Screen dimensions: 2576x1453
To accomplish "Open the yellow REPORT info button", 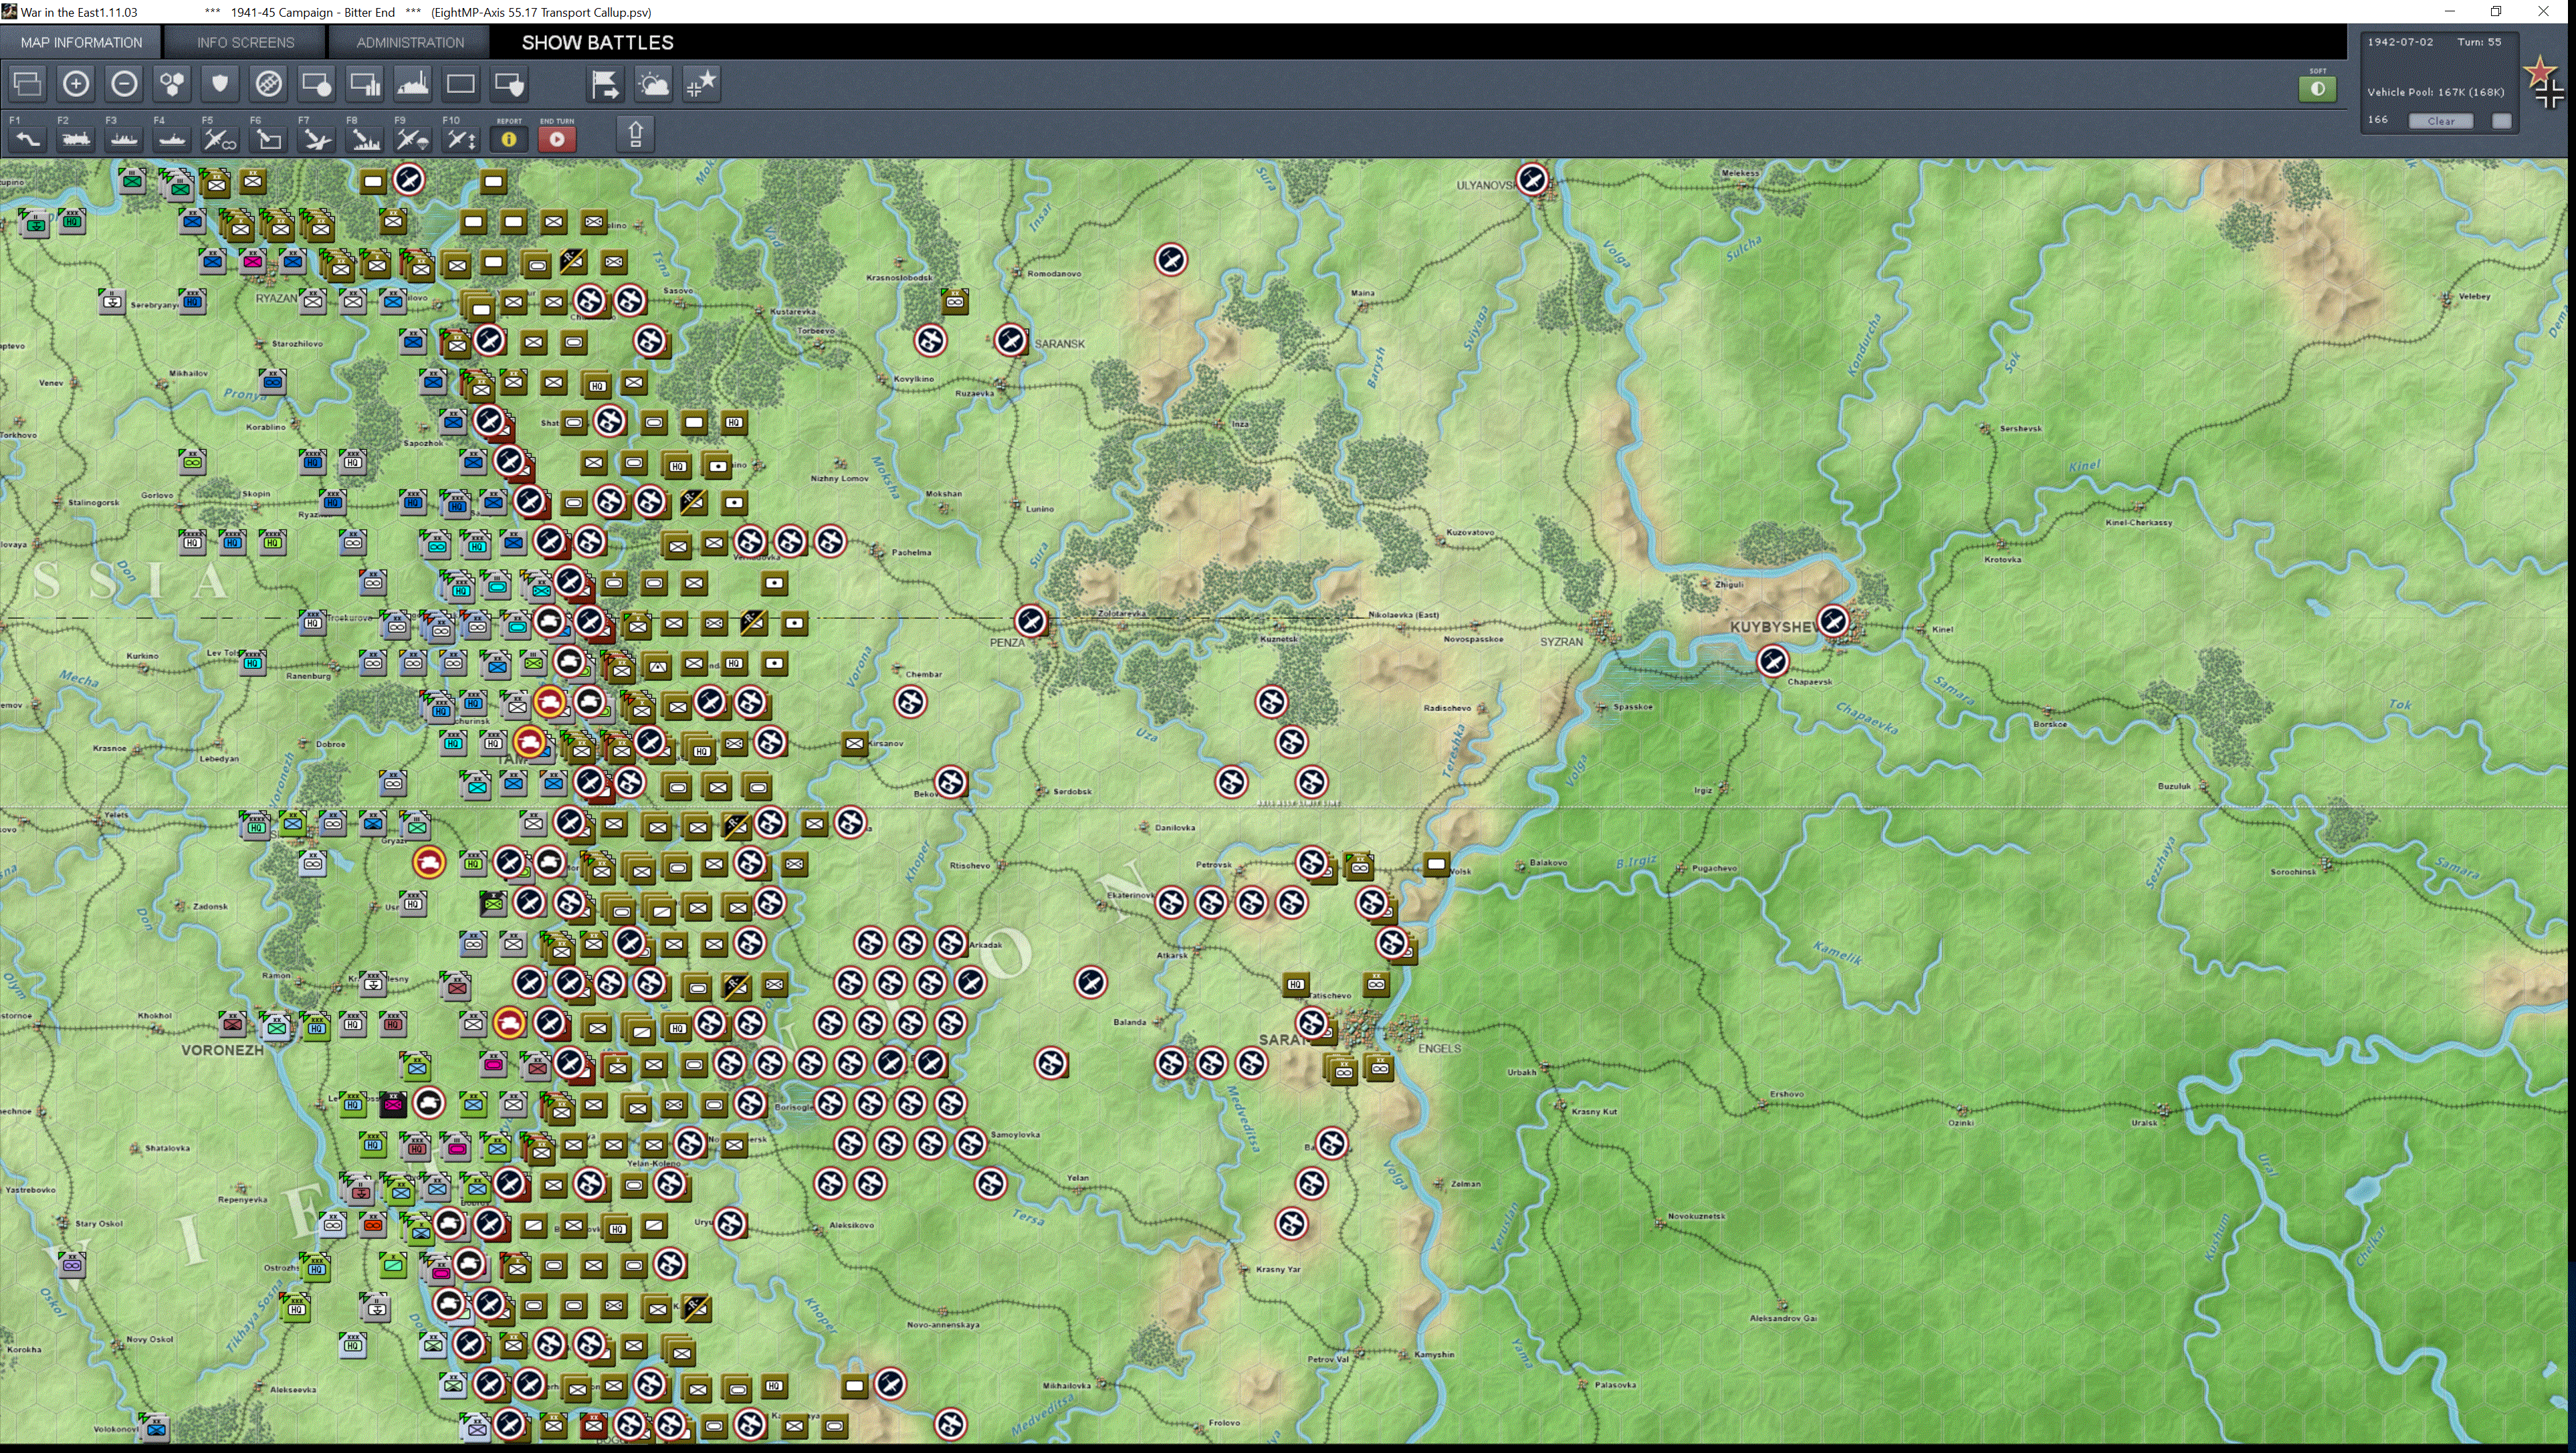I will click(x=509, y=139).
